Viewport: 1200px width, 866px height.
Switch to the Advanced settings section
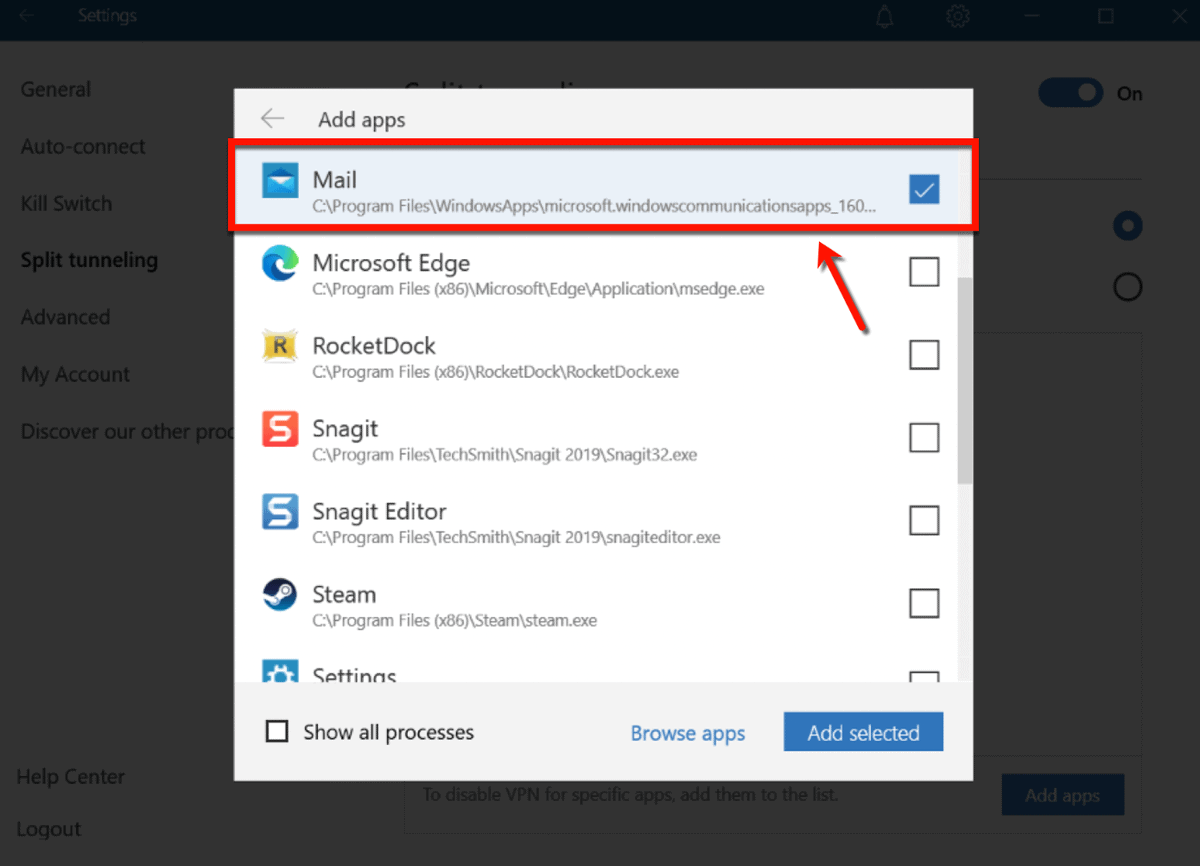point(64,317)
